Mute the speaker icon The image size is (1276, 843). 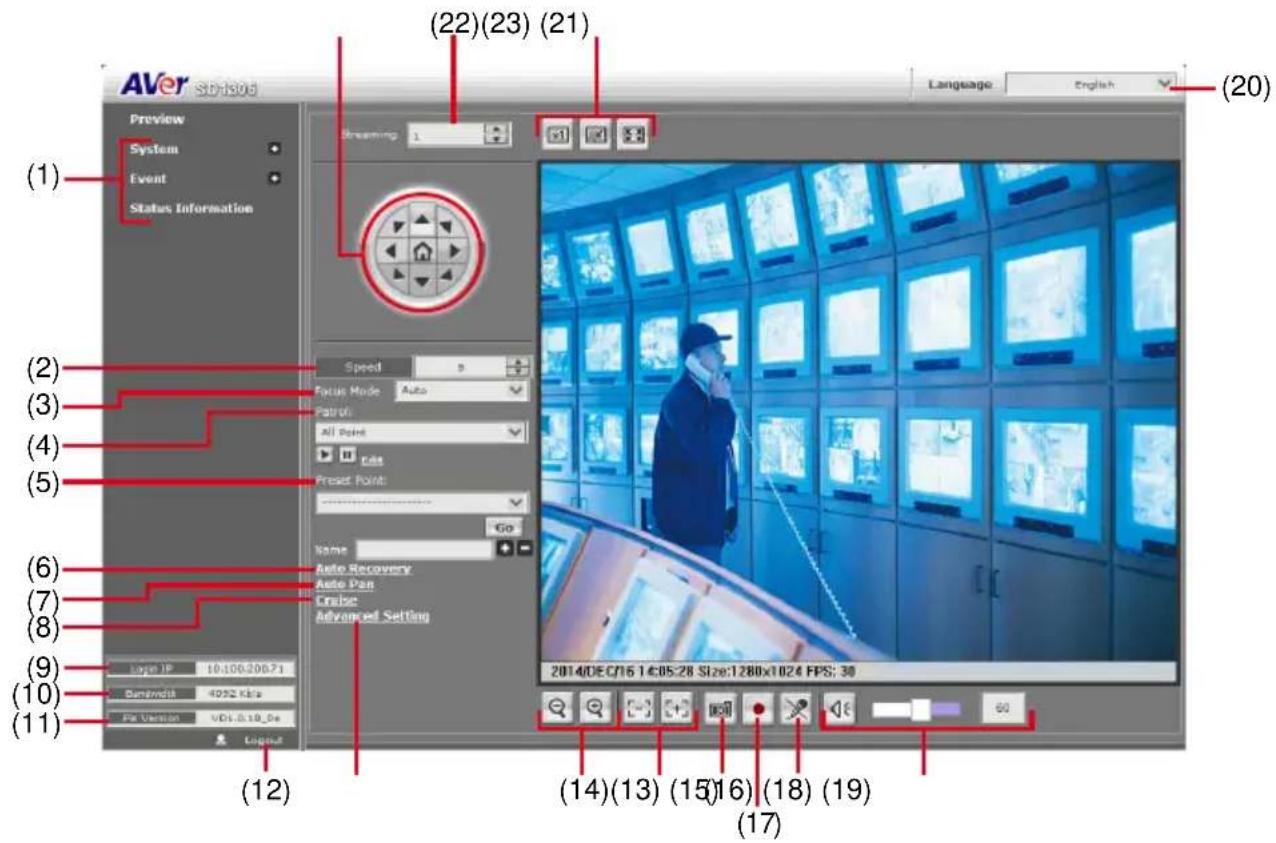(x=841, y=708)
